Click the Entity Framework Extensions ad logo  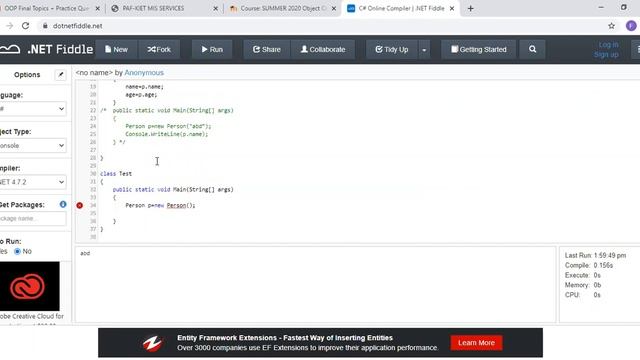[x=152, y=344]
